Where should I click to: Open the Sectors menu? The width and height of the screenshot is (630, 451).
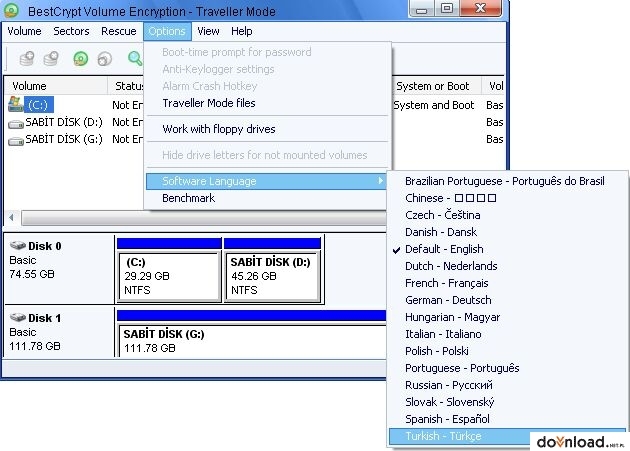pyautogui.click(x=71, y=31)
